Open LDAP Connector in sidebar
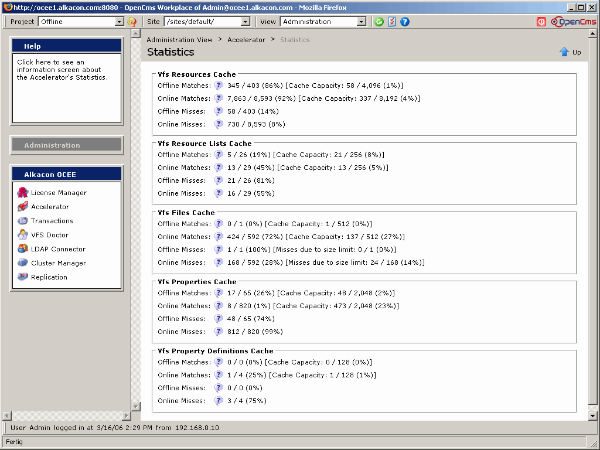Screen dimensions: 600x450 pyautogui.click(x=58, y=249)
